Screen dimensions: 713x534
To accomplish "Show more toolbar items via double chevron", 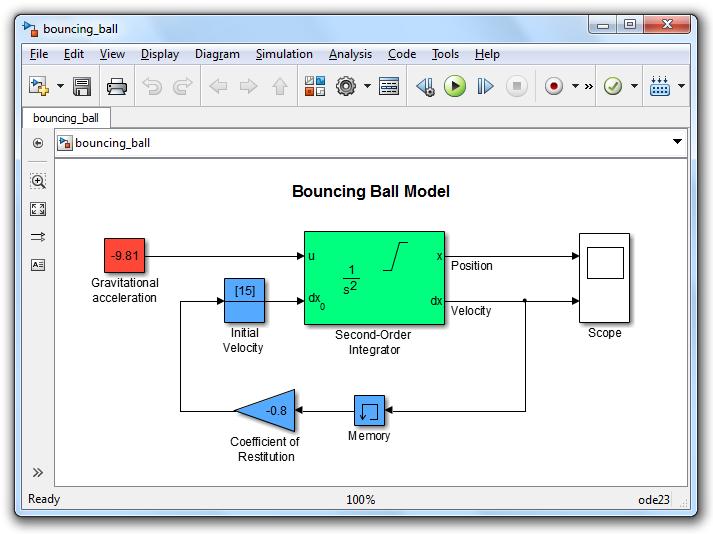I will point(588,86).
